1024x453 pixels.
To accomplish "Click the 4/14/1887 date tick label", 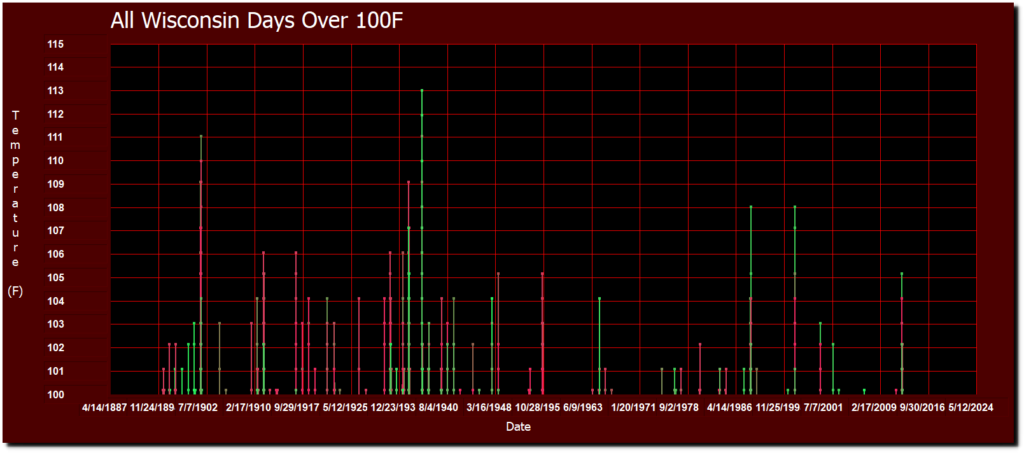I will 108,408.
